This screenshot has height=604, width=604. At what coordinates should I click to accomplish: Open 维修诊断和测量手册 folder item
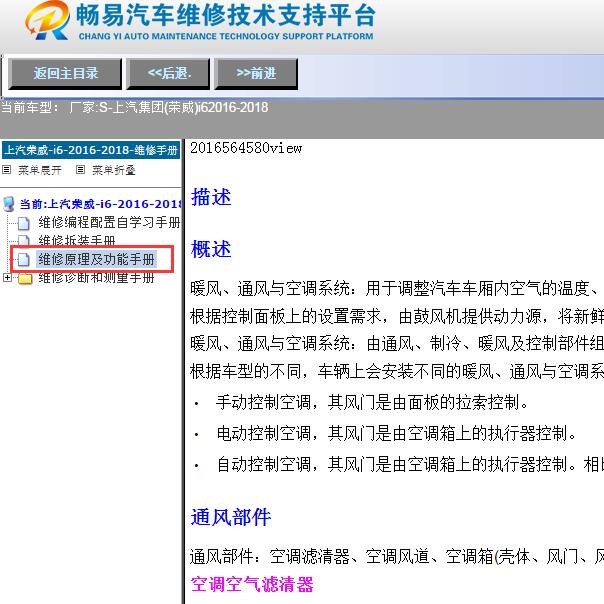[96, 278]
